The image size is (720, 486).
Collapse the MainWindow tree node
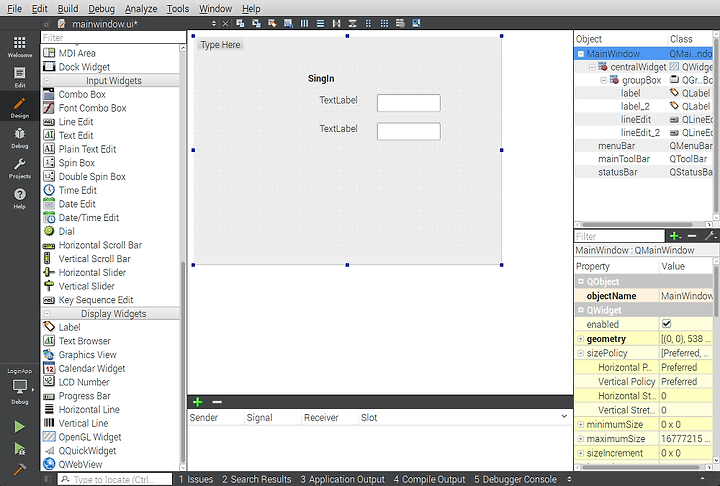tap(581, 54)
